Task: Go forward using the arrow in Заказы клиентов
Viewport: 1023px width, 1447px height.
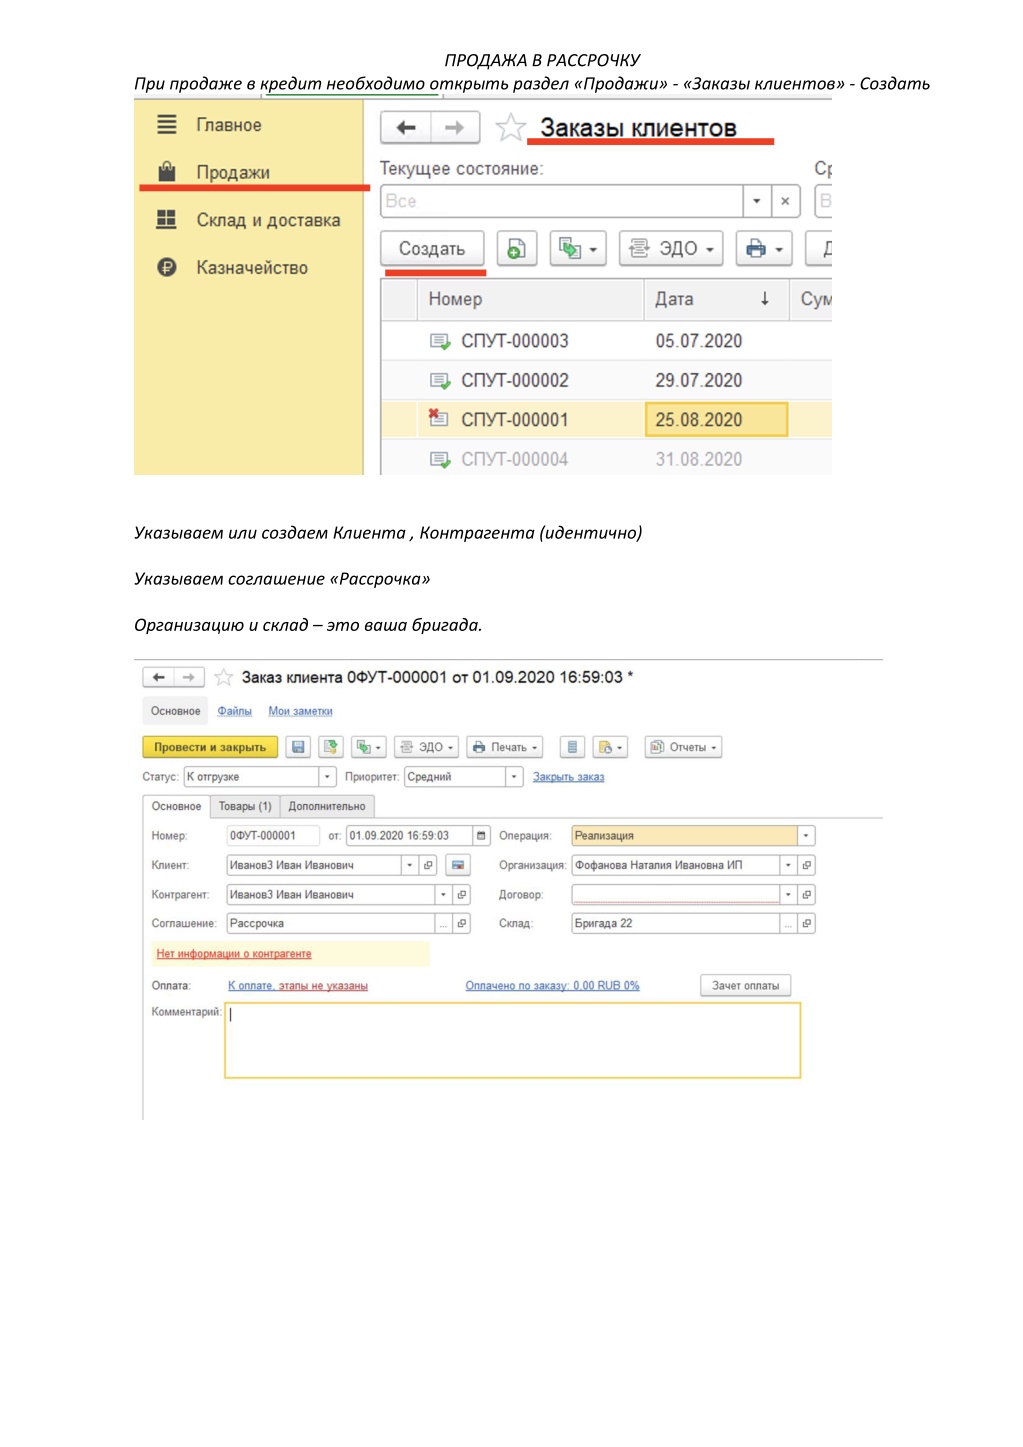Action: point(454,127)
